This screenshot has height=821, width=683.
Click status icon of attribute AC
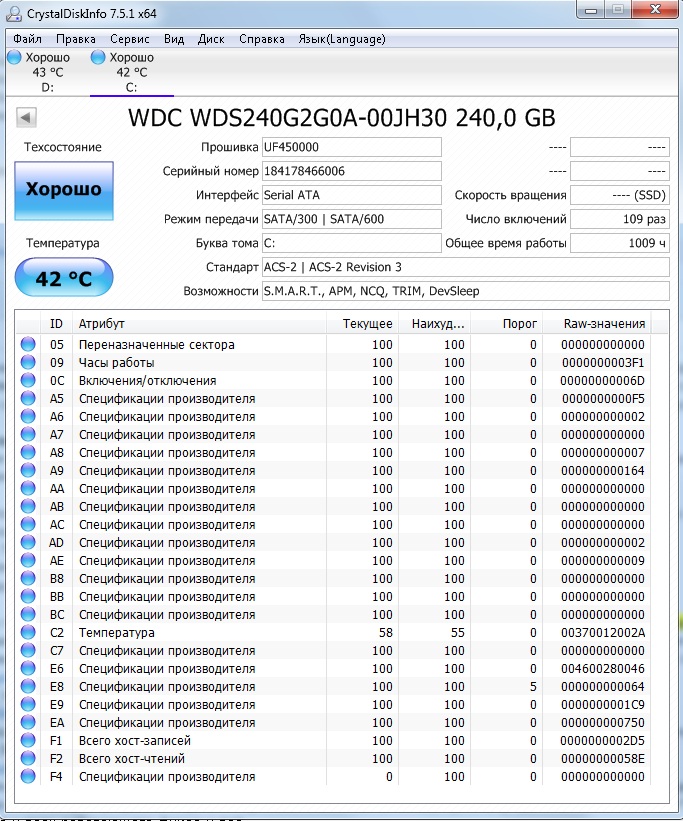pos(28,524)
